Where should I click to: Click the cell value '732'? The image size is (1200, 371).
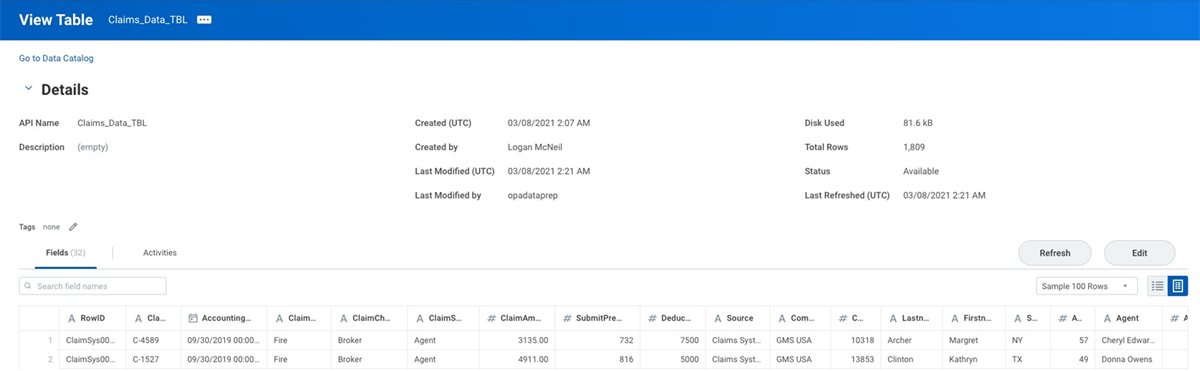(x=627, y=340)
